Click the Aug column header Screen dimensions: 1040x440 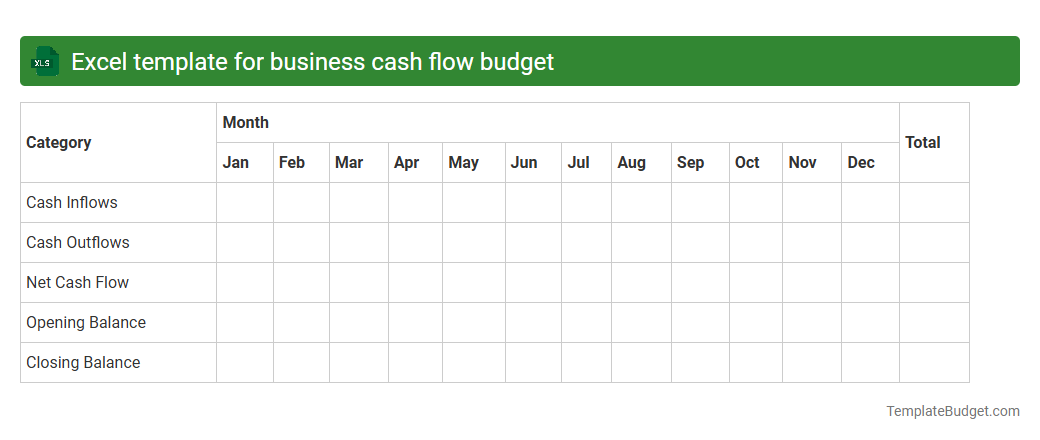coord(641,163)
